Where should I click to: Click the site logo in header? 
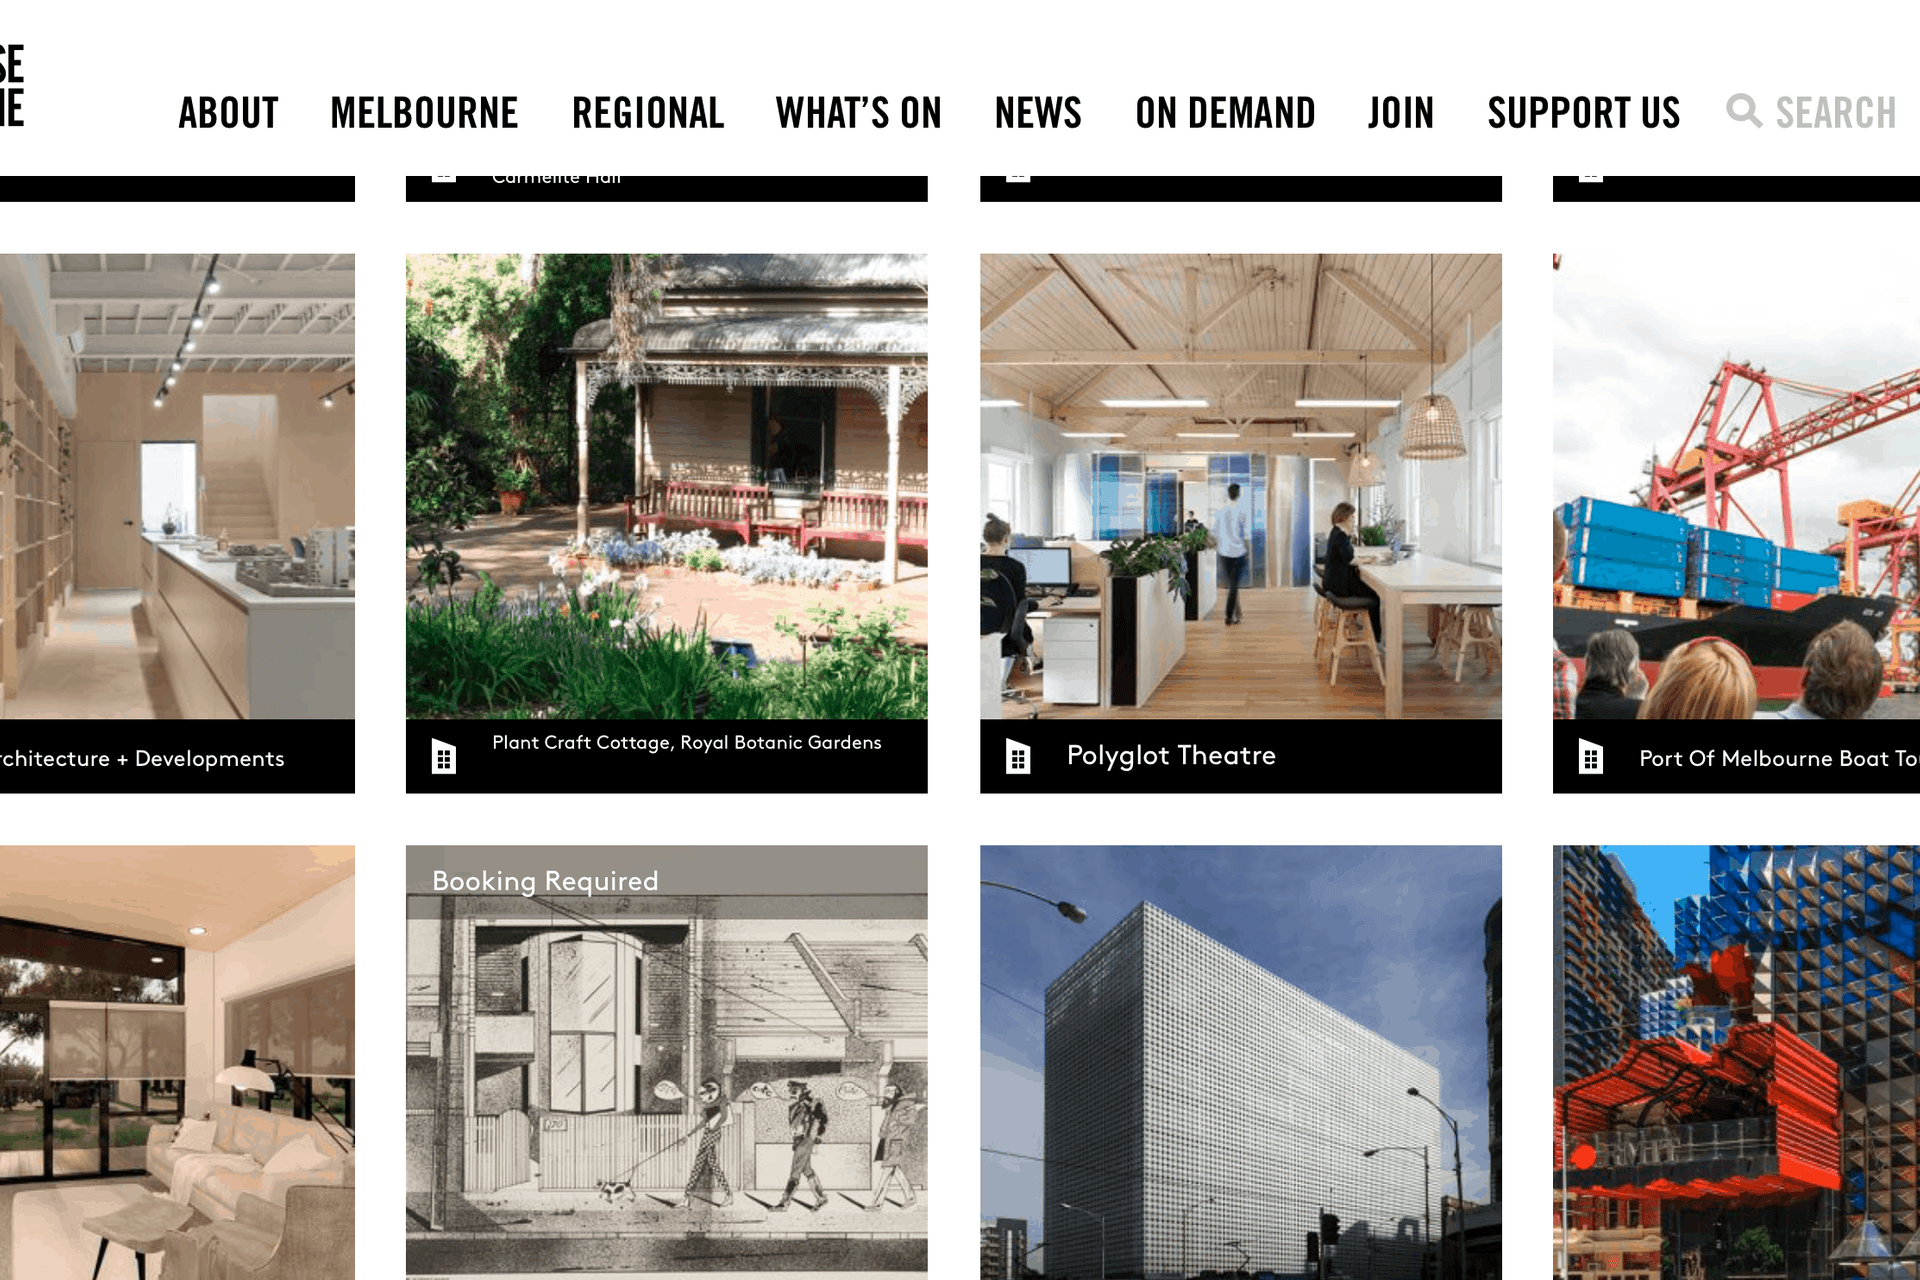[x=12, y=86]
